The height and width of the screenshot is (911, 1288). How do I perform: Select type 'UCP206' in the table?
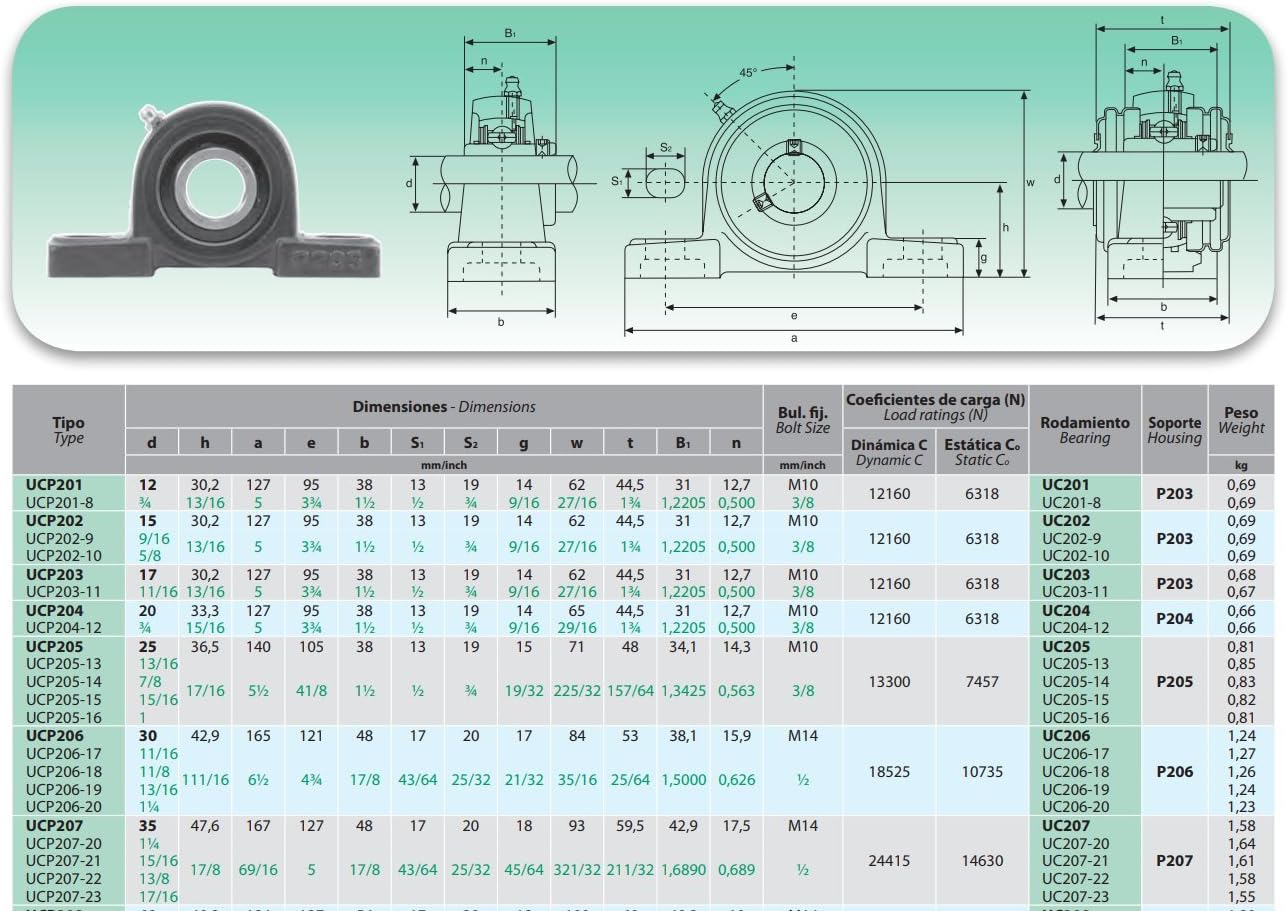(x=55, y=736)
